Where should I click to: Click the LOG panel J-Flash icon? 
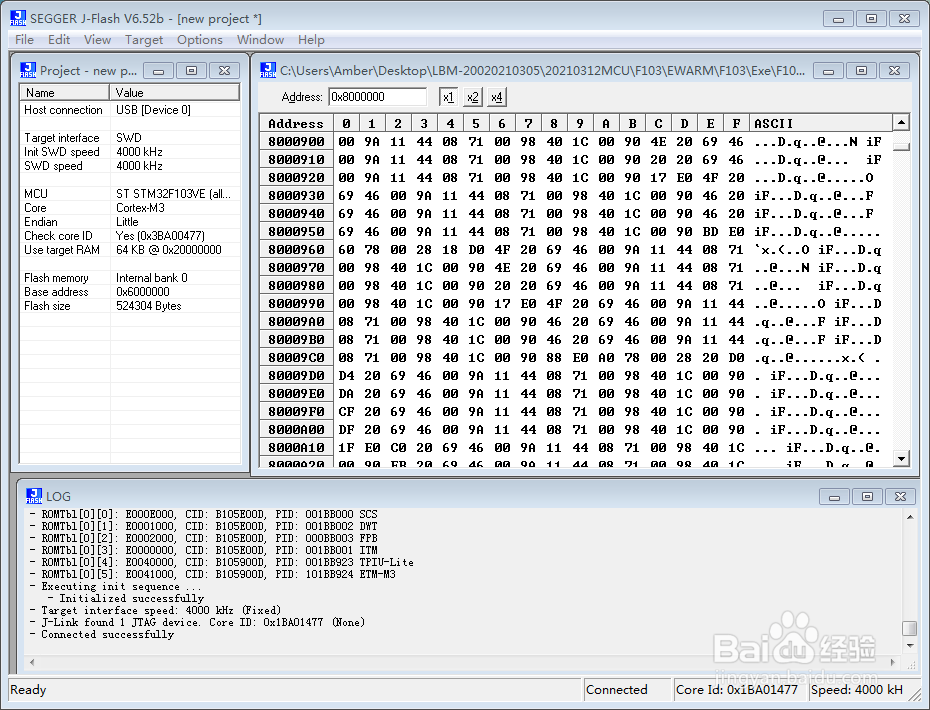[34, 496]
